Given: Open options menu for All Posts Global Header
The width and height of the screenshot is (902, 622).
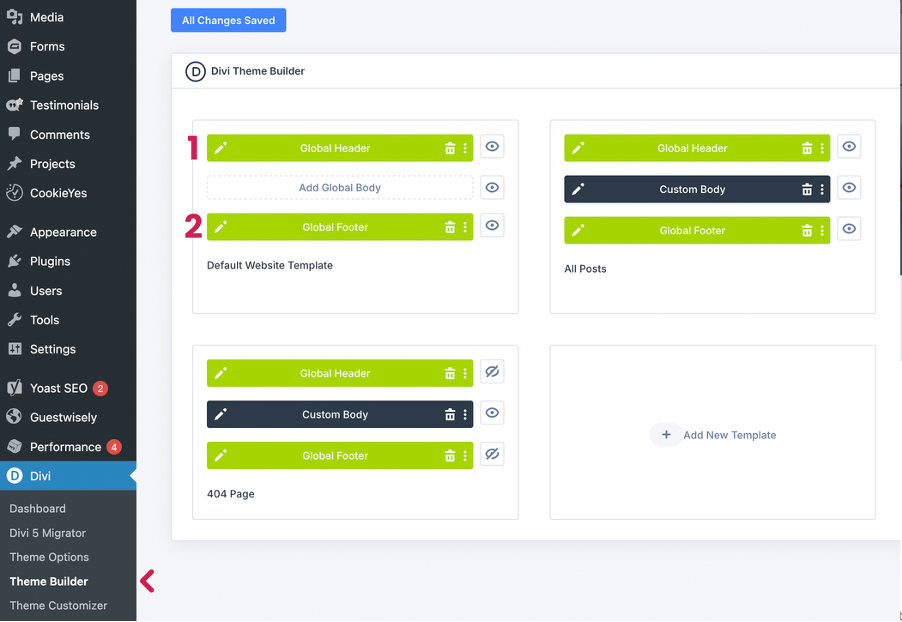Looking at the screenshot, I should pyautogui.click(x=822, y=148).
